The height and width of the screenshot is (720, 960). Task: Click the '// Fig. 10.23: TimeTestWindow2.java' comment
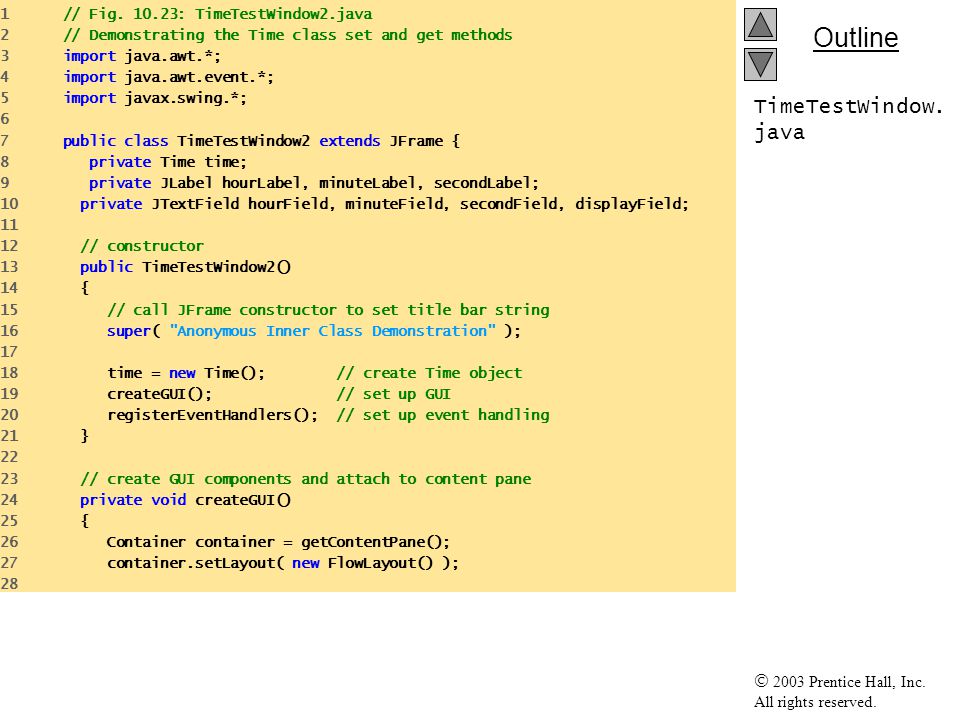[x=218, y=14]
